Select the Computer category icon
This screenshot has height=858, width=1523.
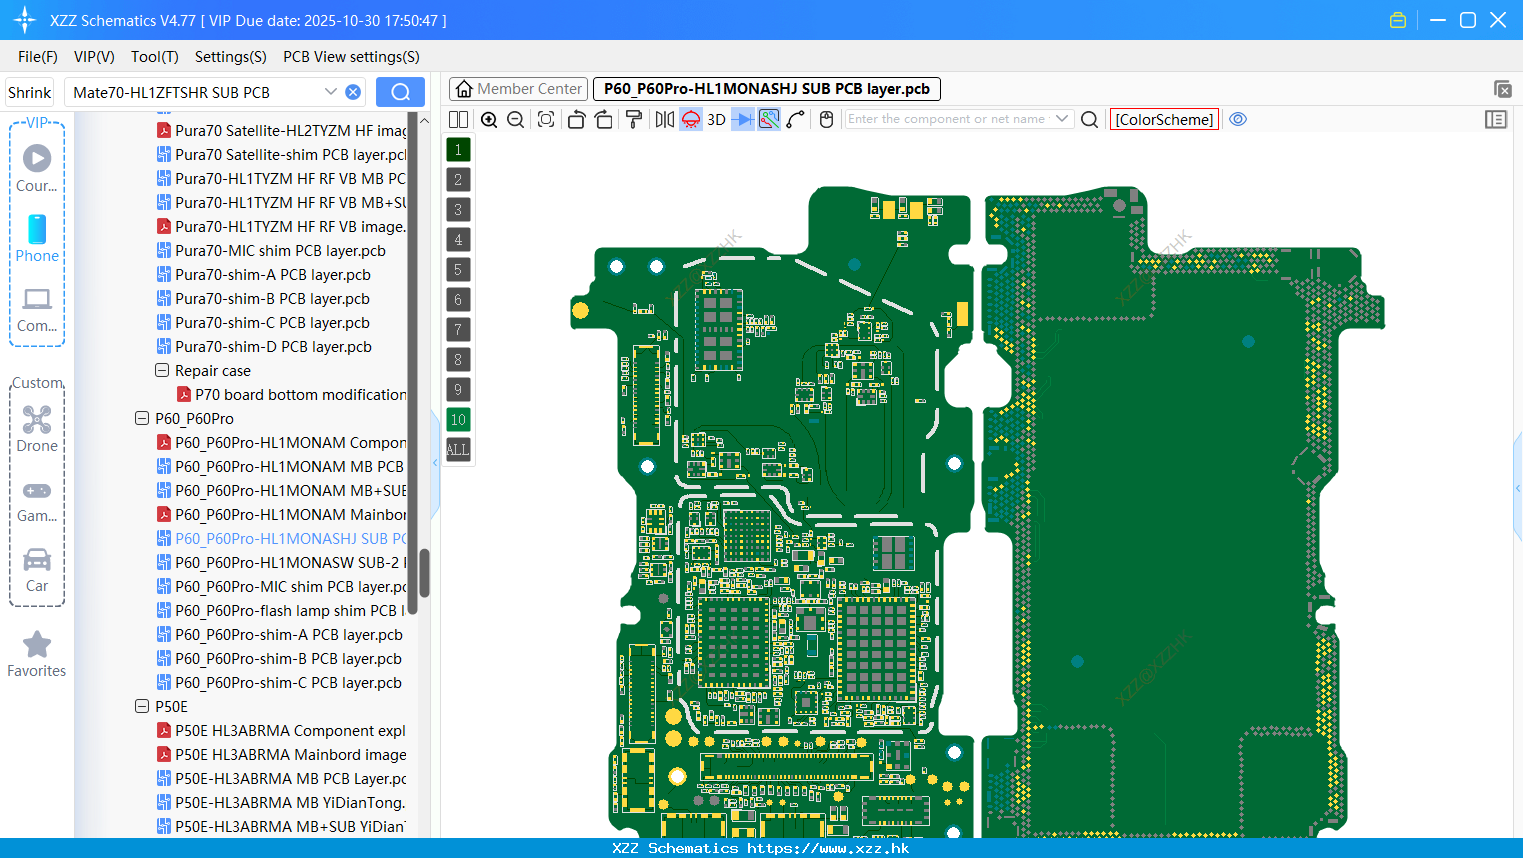point(37,309)
